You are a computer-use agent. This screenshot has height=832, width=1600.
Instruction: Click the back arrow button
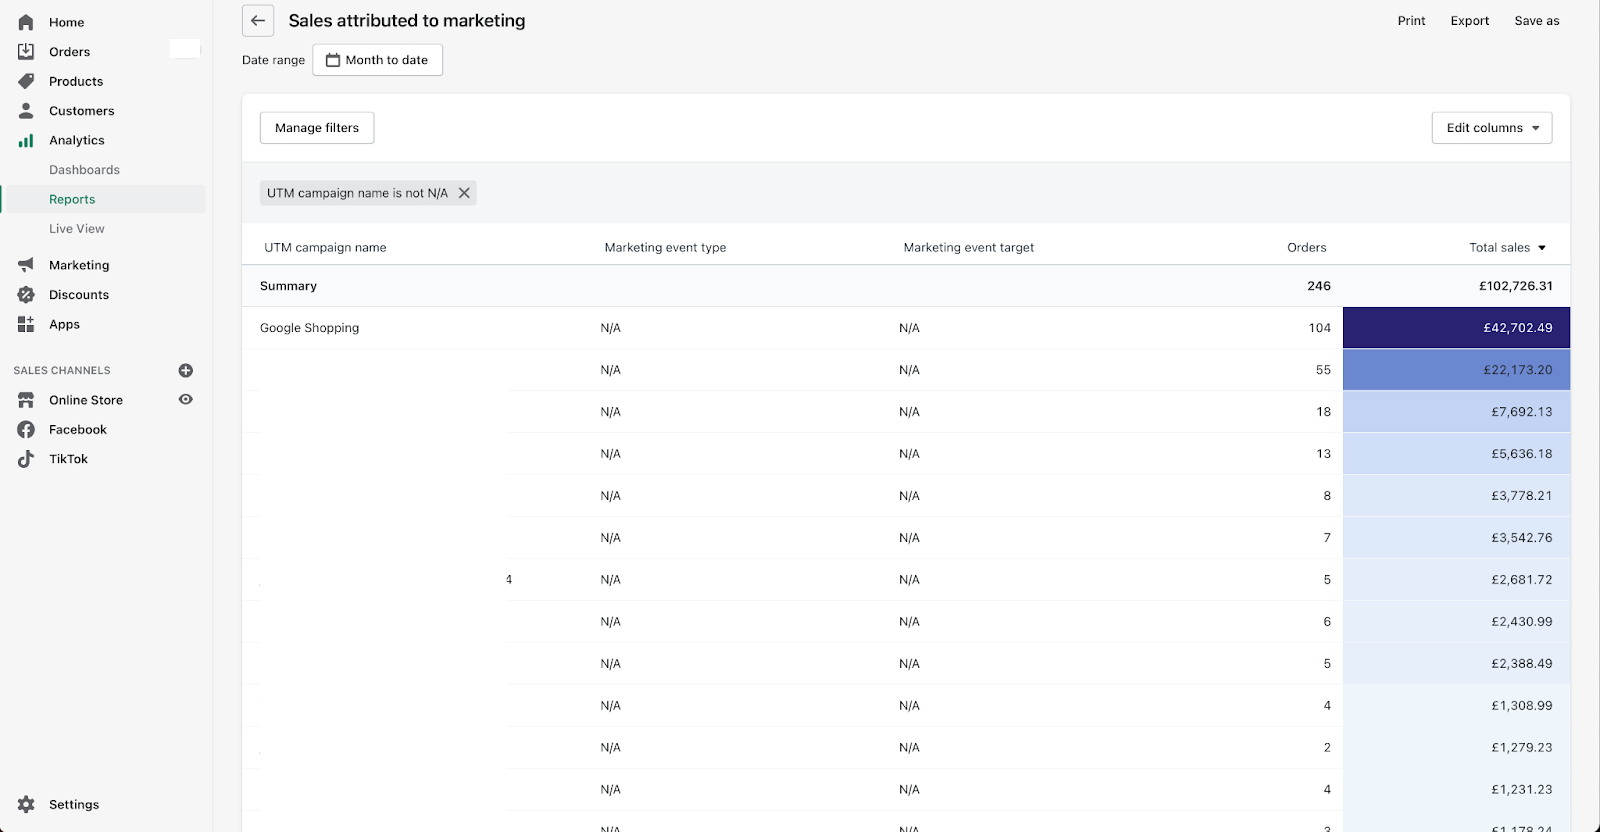[258, 21]
